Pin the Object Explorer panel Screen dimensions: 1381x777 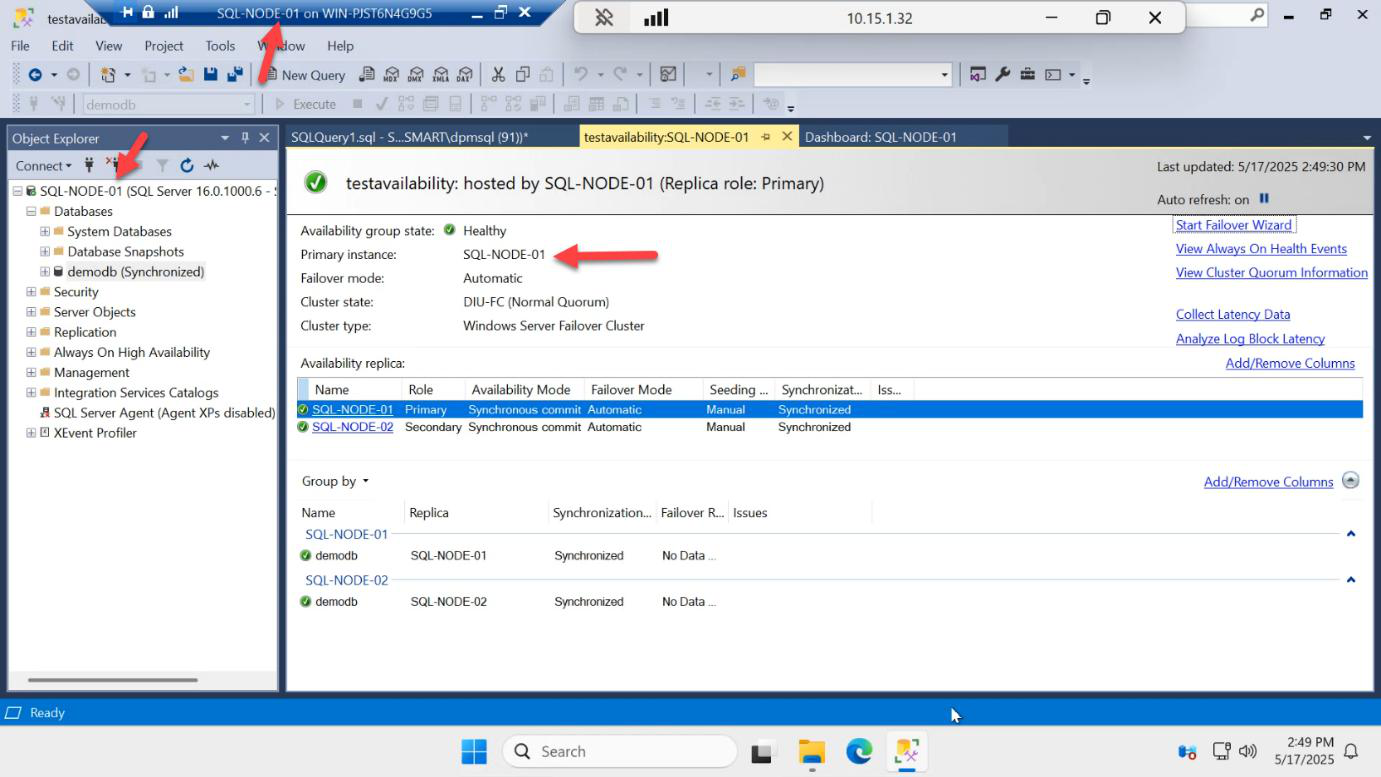245,138
